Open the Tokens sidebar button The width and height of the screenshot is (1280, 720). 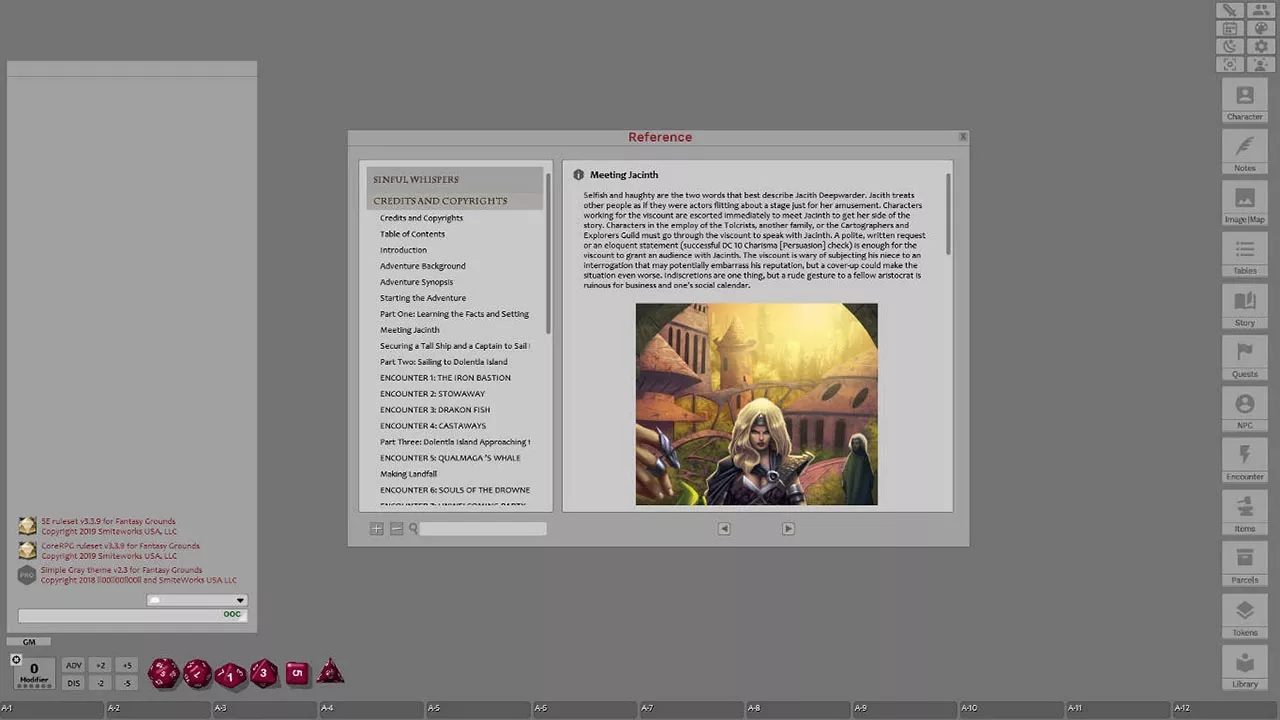1245,616
